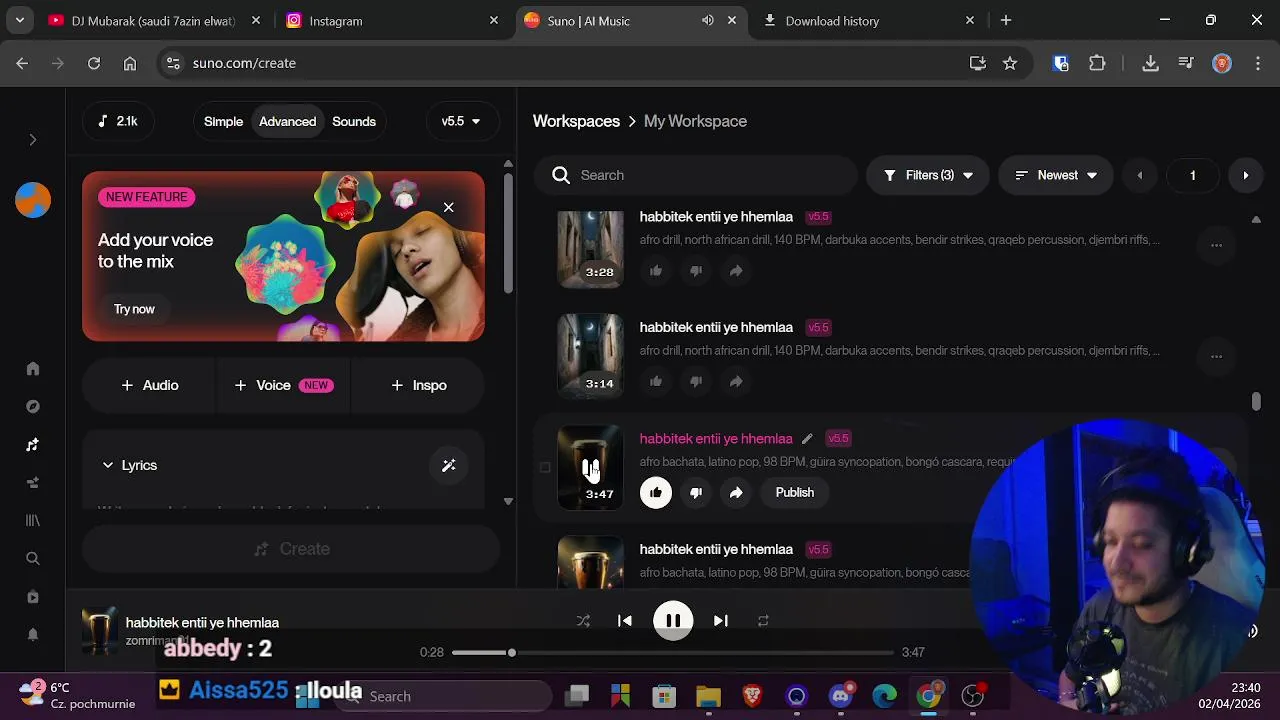Bookmark this page with the star icon
1280x720 pixels.
pyautogui.click(x=1010, y=63)
